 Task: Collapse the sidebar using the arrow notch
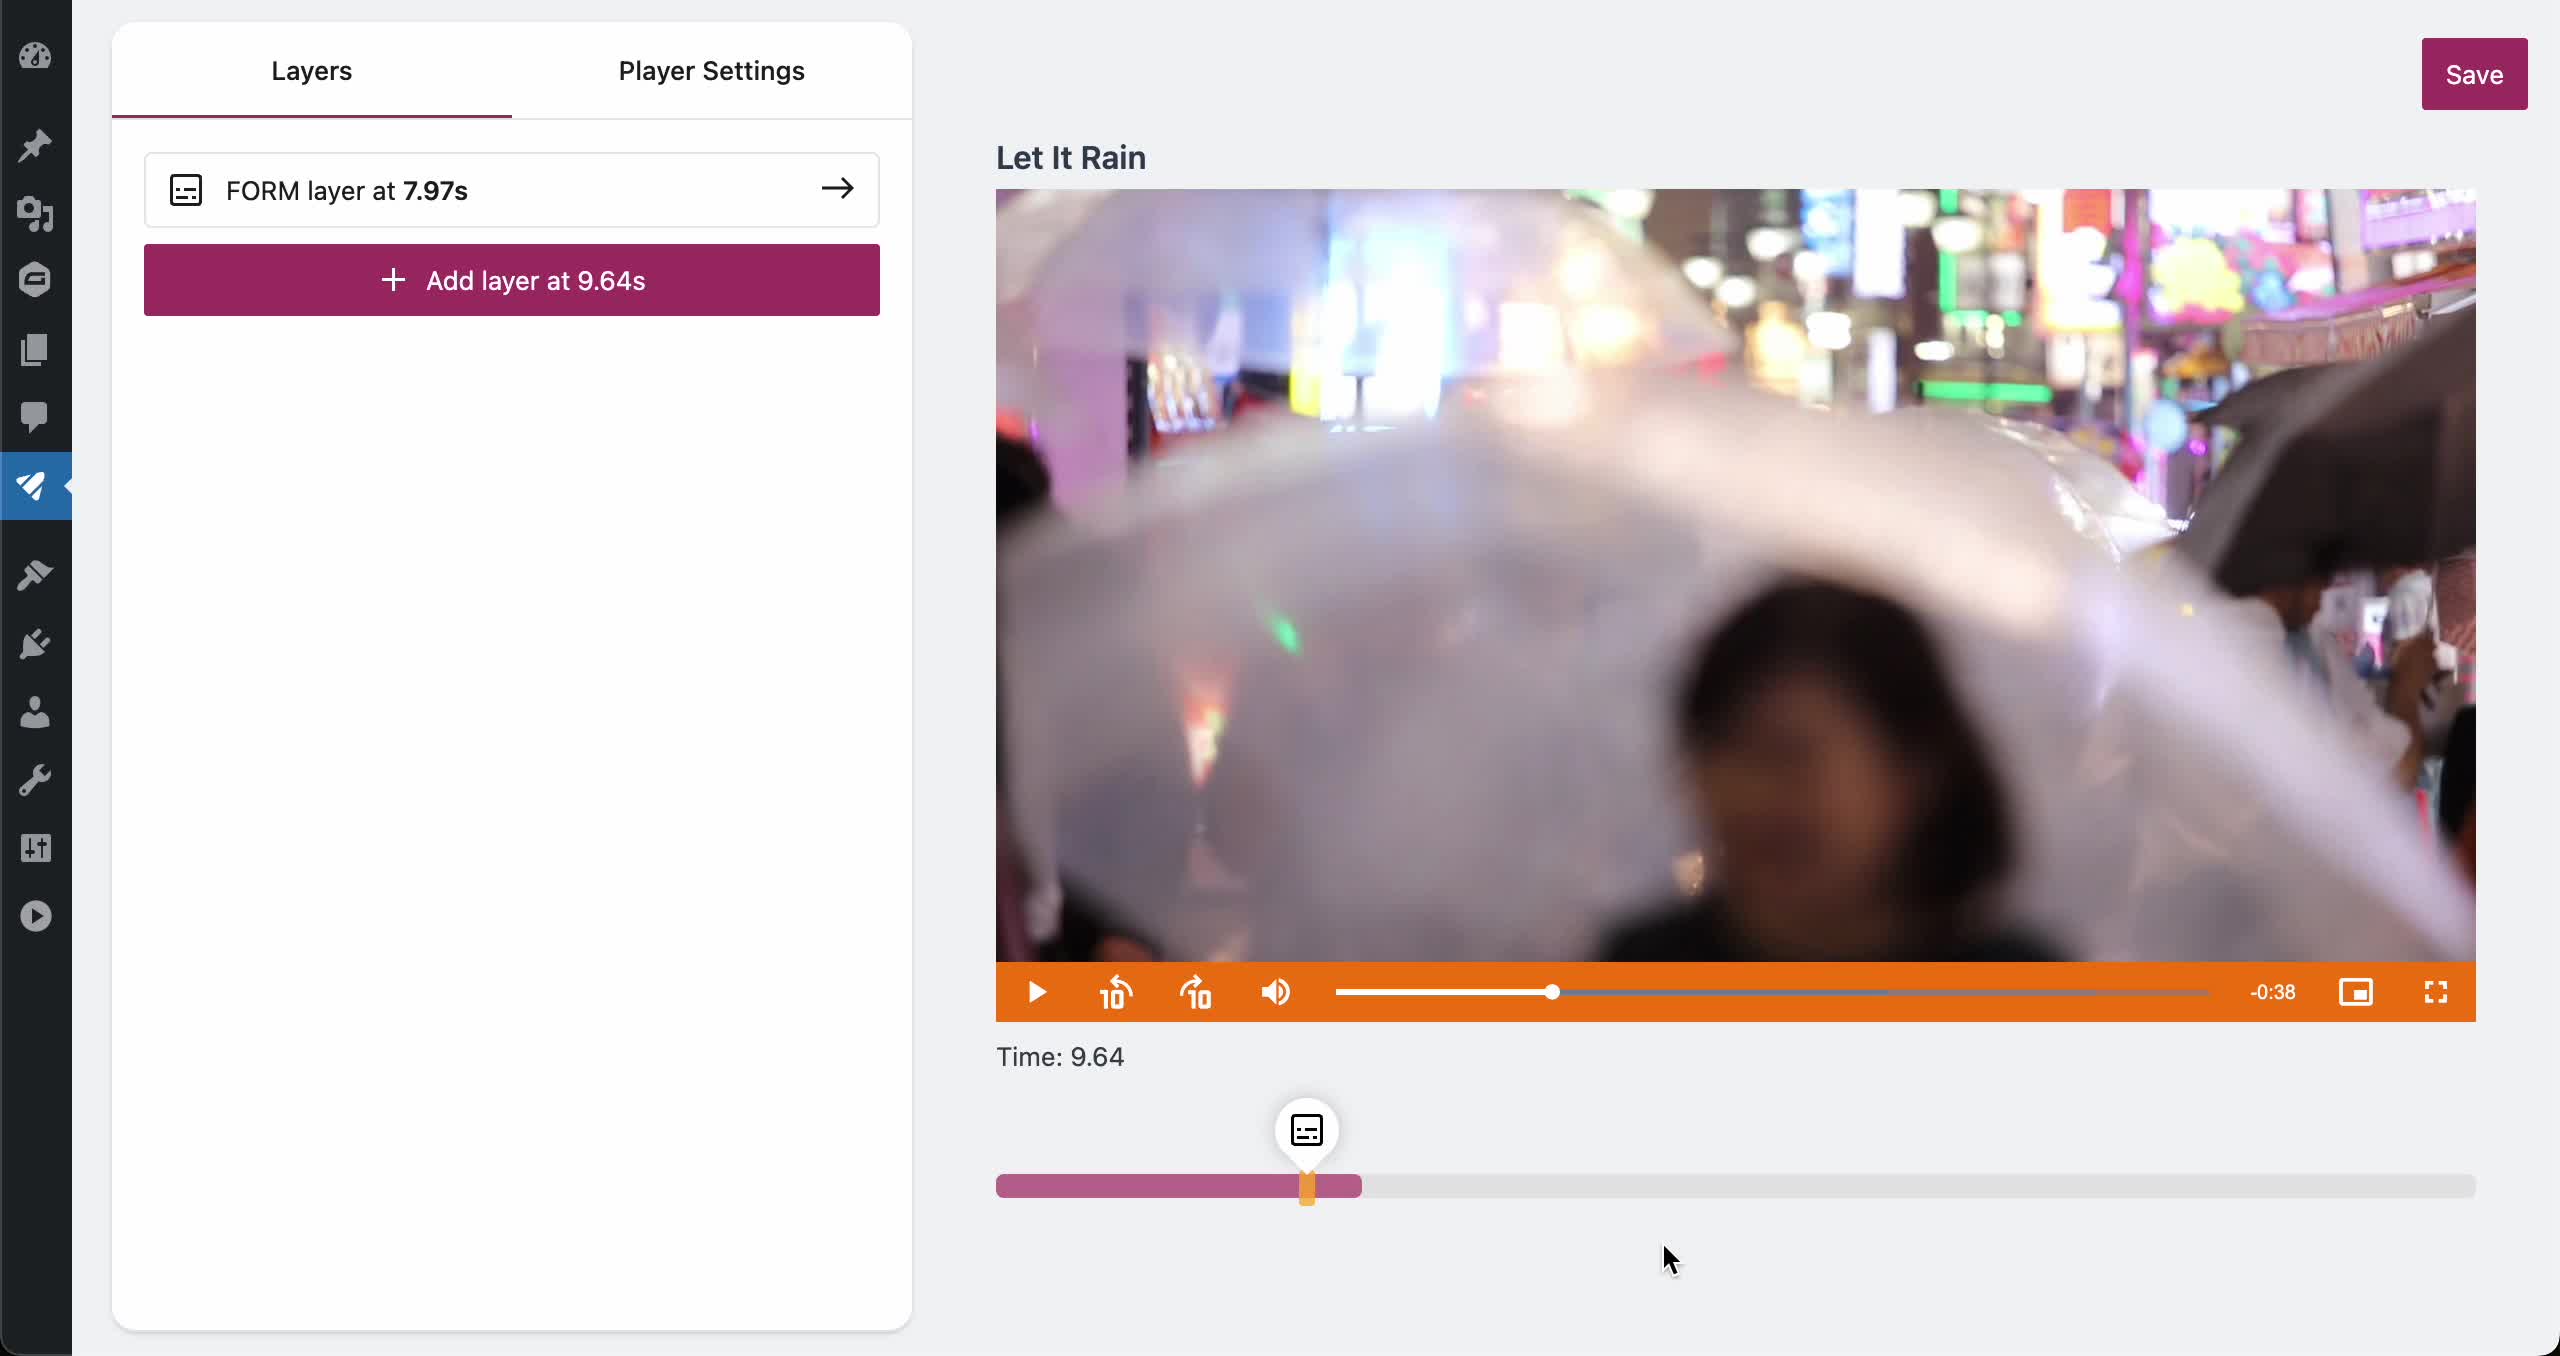point(66,487)
